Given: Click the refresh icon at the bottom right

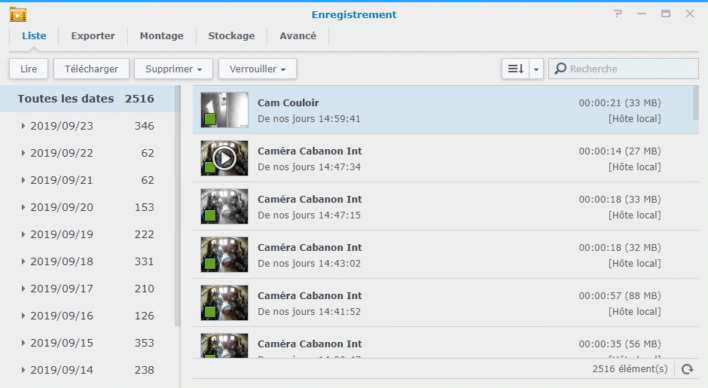Looking at the screenshot, I should click(687, 369).
